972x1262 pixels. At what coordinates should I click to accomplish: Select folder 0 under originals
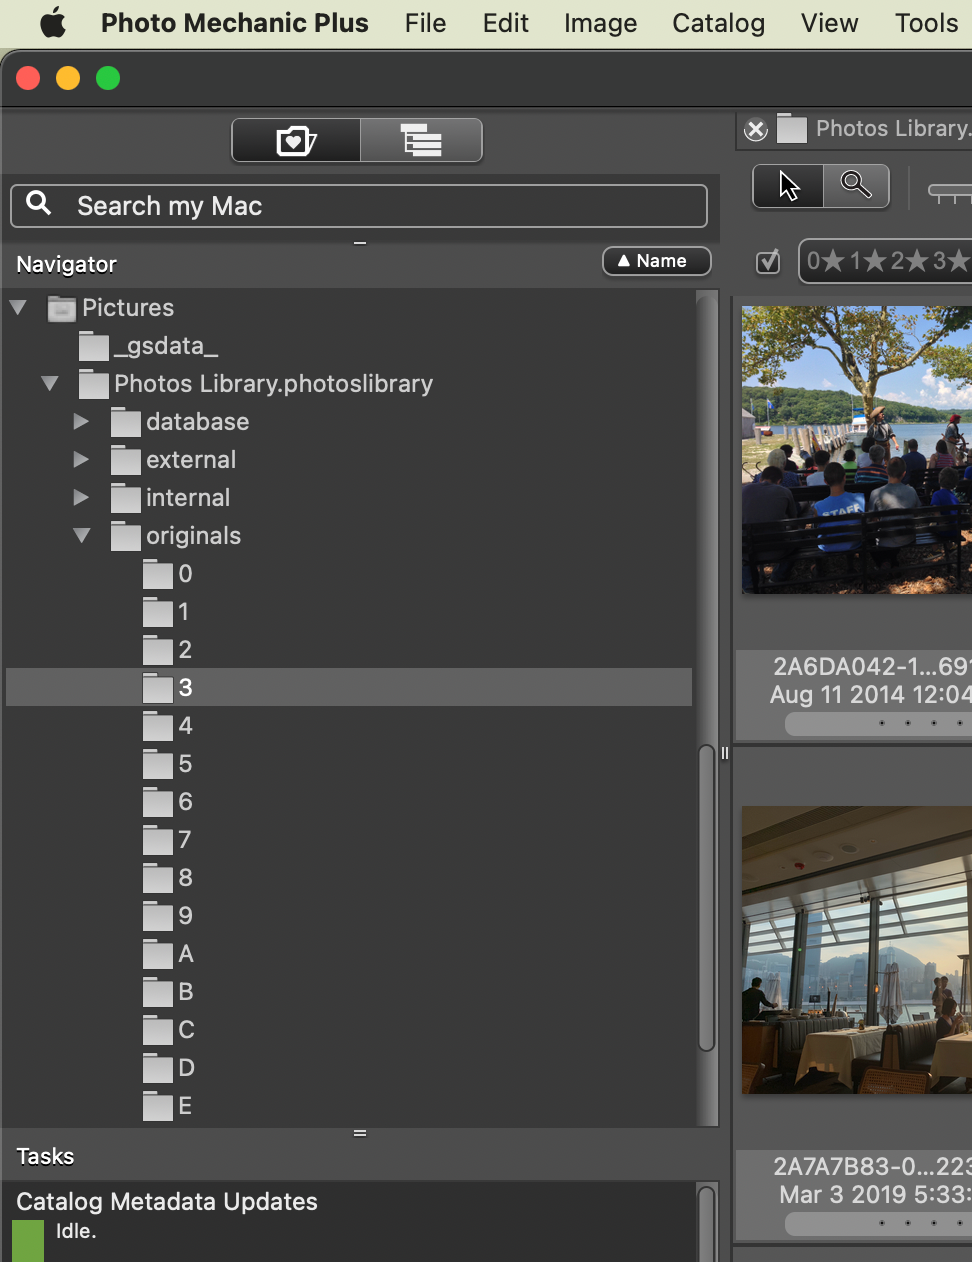pyautogui.click(x=185, y=574)
